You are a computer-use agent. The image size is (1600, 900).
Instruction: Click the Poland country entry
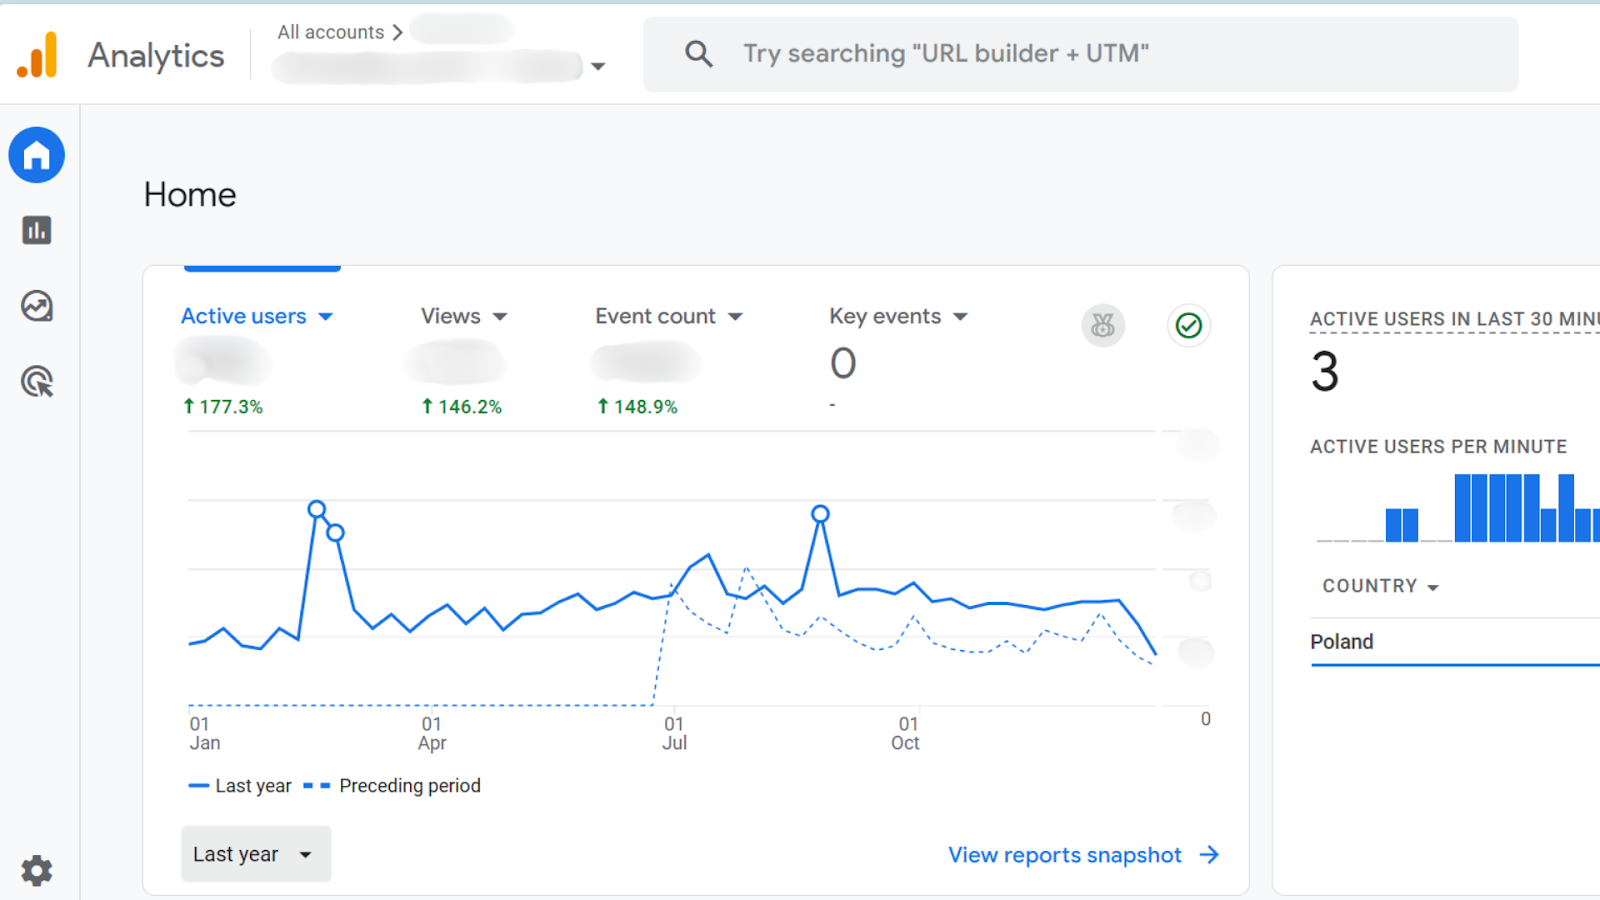pyautogui.click(x=1341, y=642)
